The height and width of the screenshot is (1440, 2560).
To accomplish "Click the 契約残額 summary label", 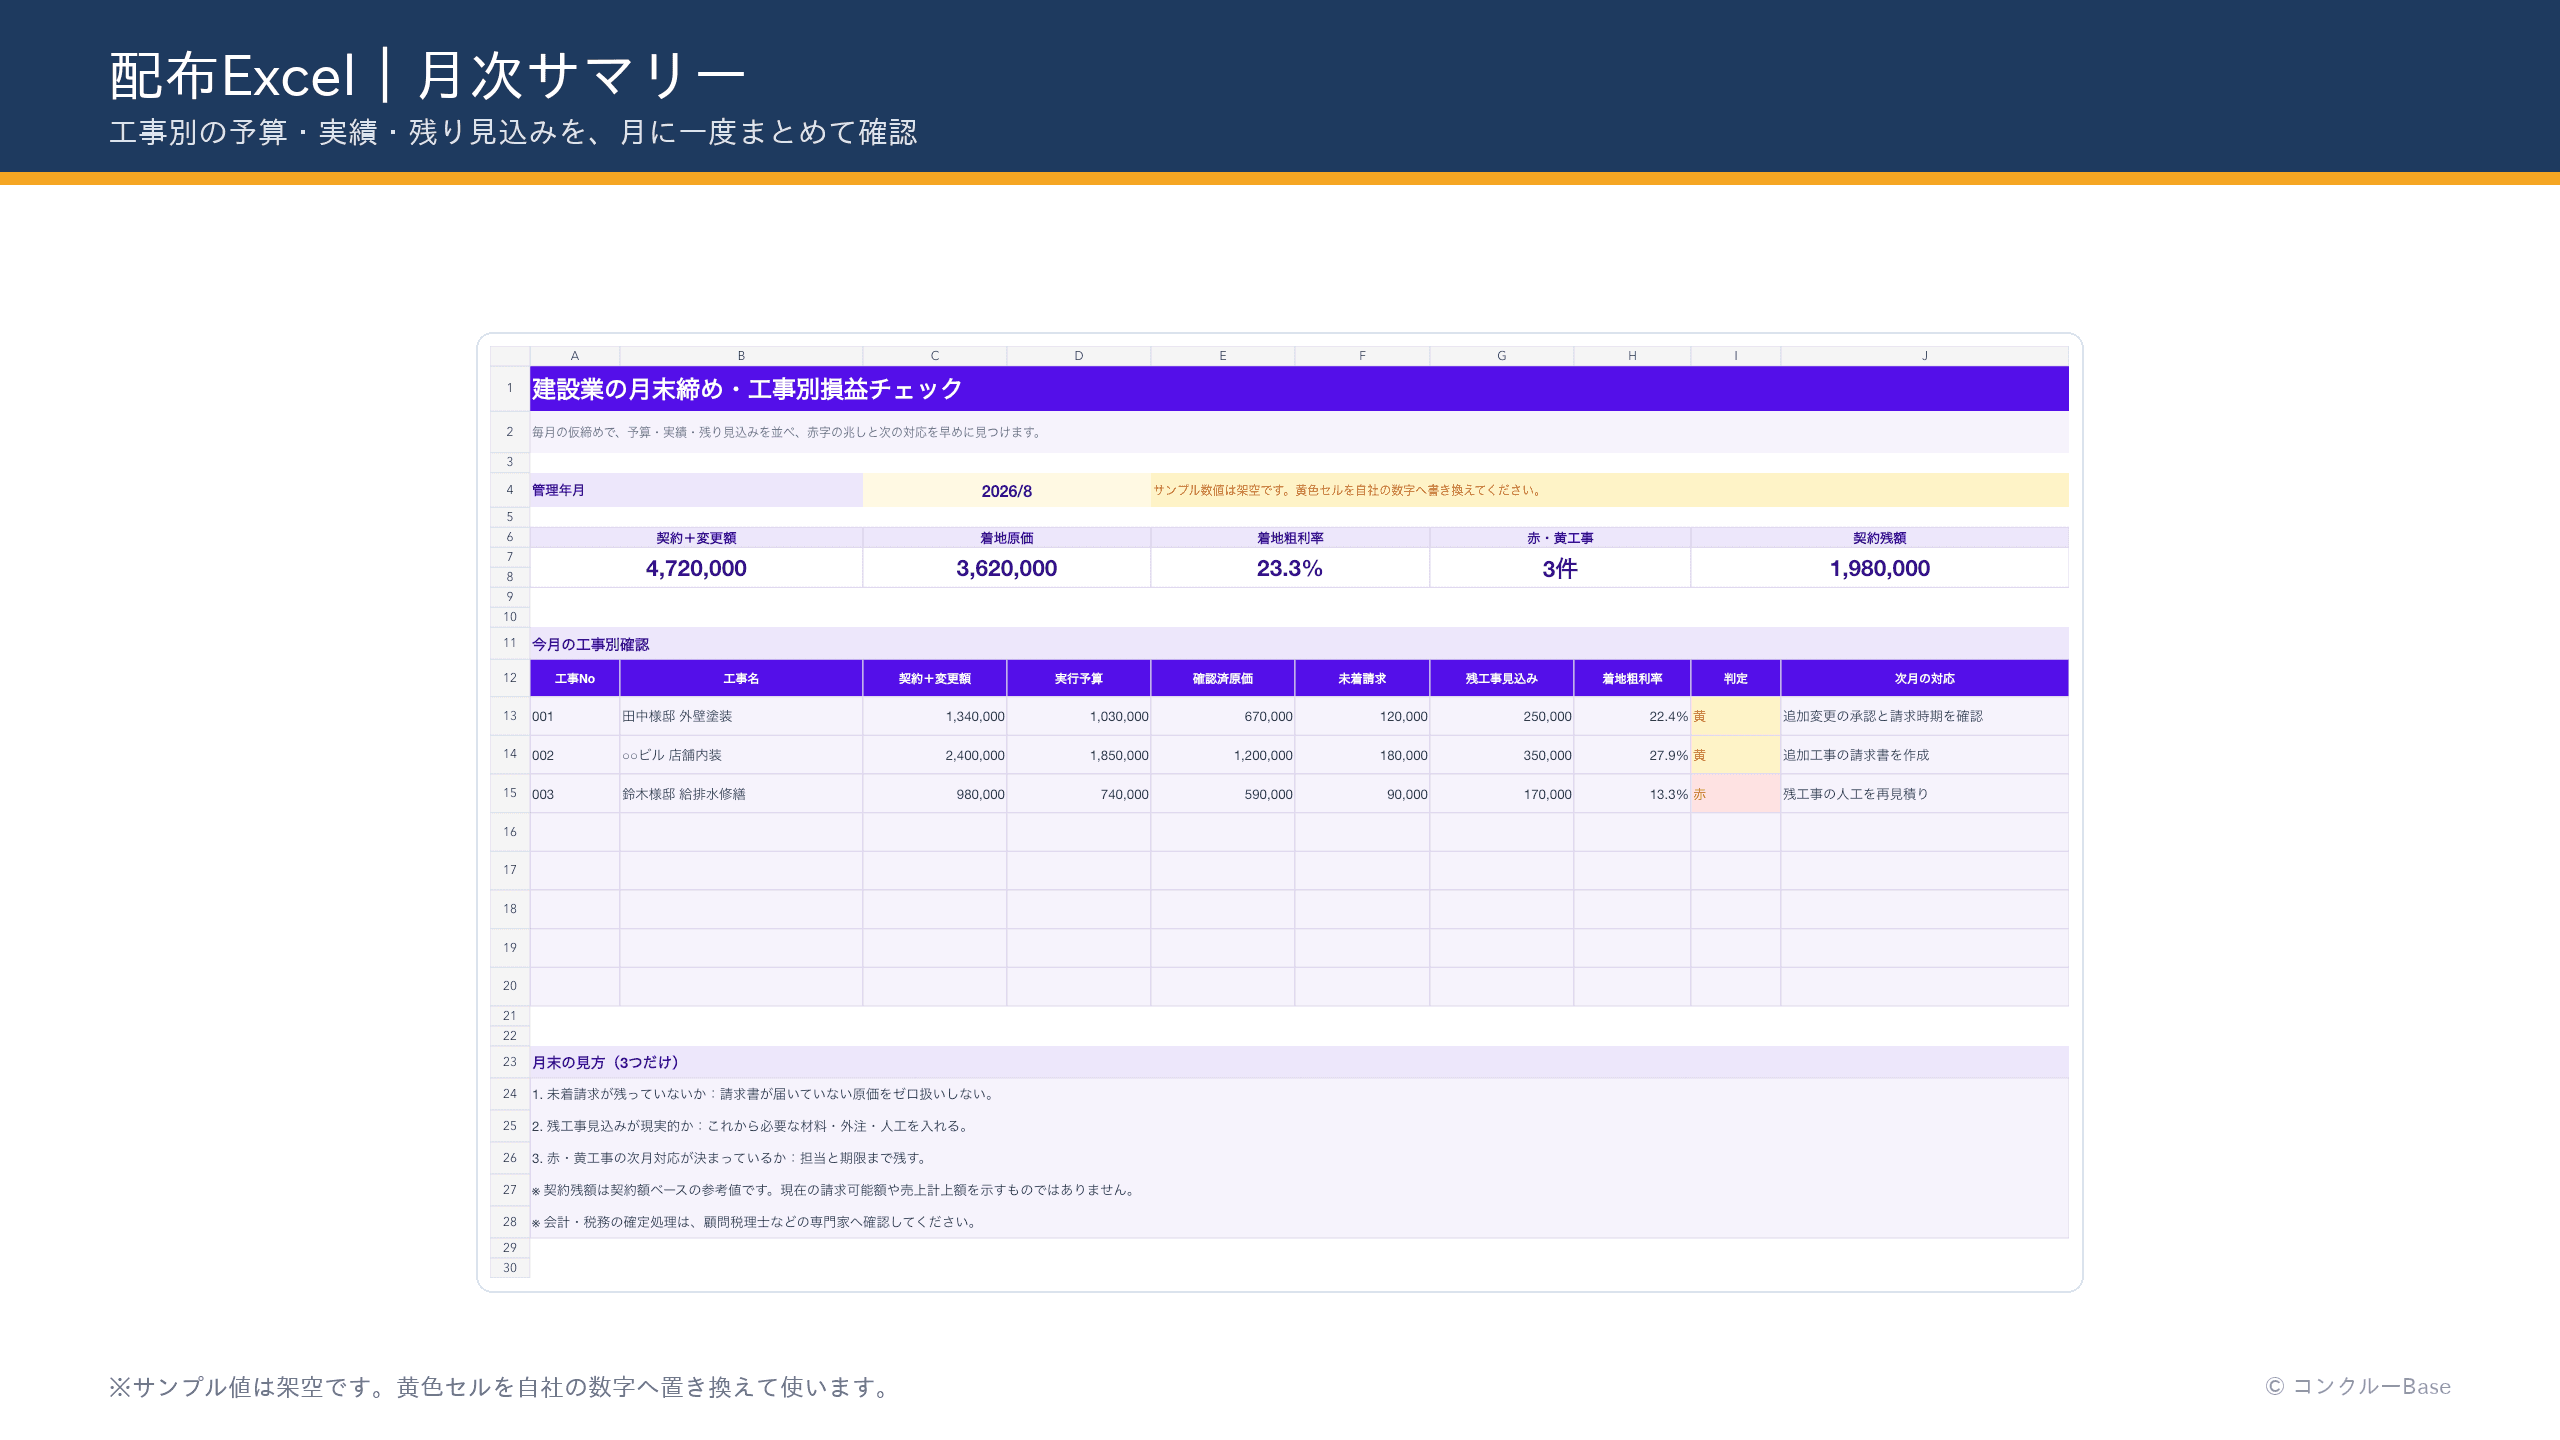I will (x=1880, y=538).
